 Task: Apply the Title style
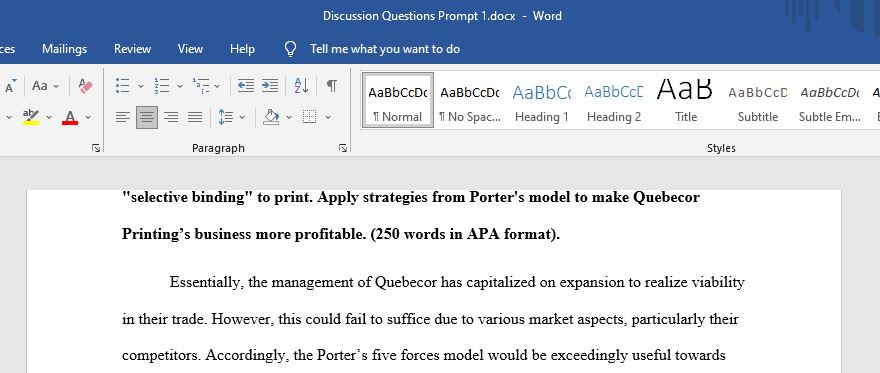pos(685,100)
